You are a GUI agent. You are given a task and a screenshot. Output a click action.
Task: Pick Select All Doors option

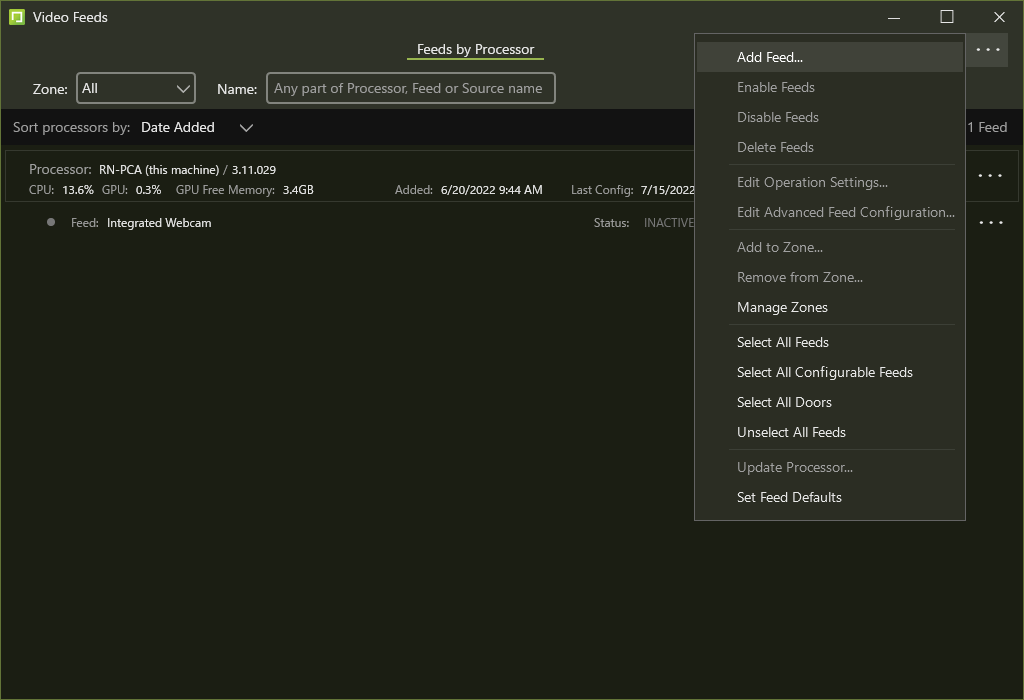784,402
